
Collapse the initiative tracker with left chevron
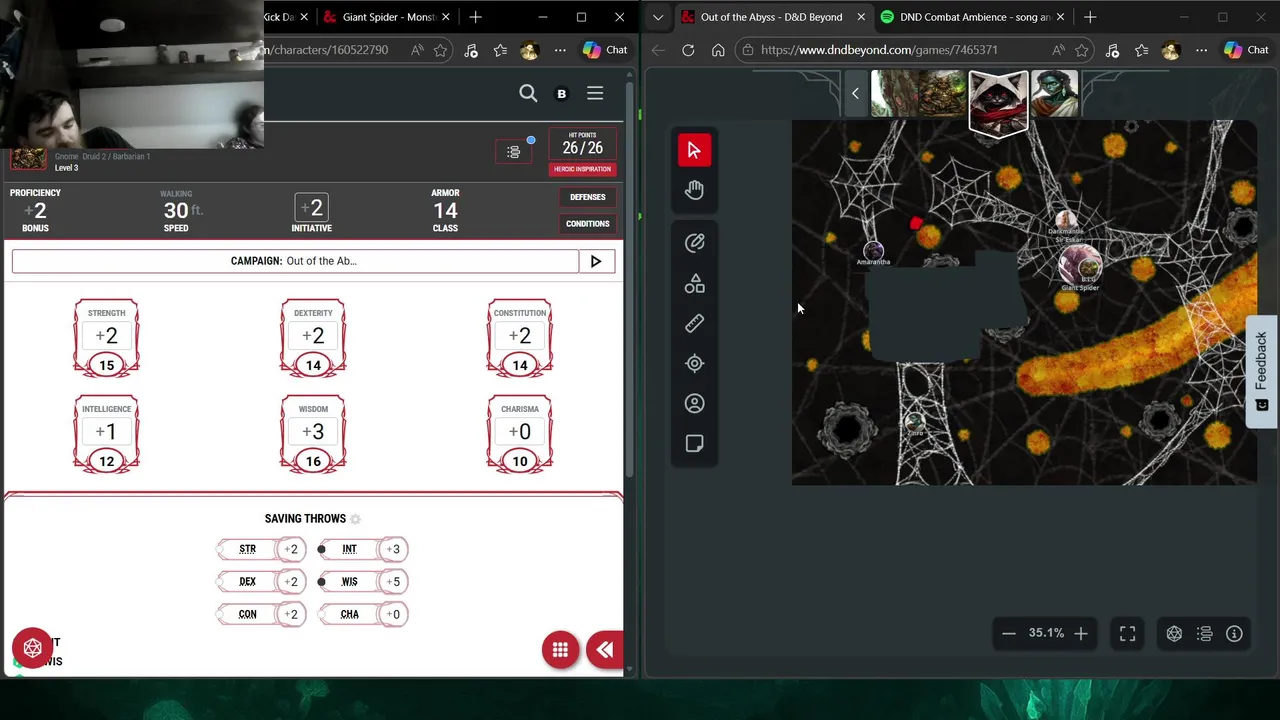pos(855,93)
